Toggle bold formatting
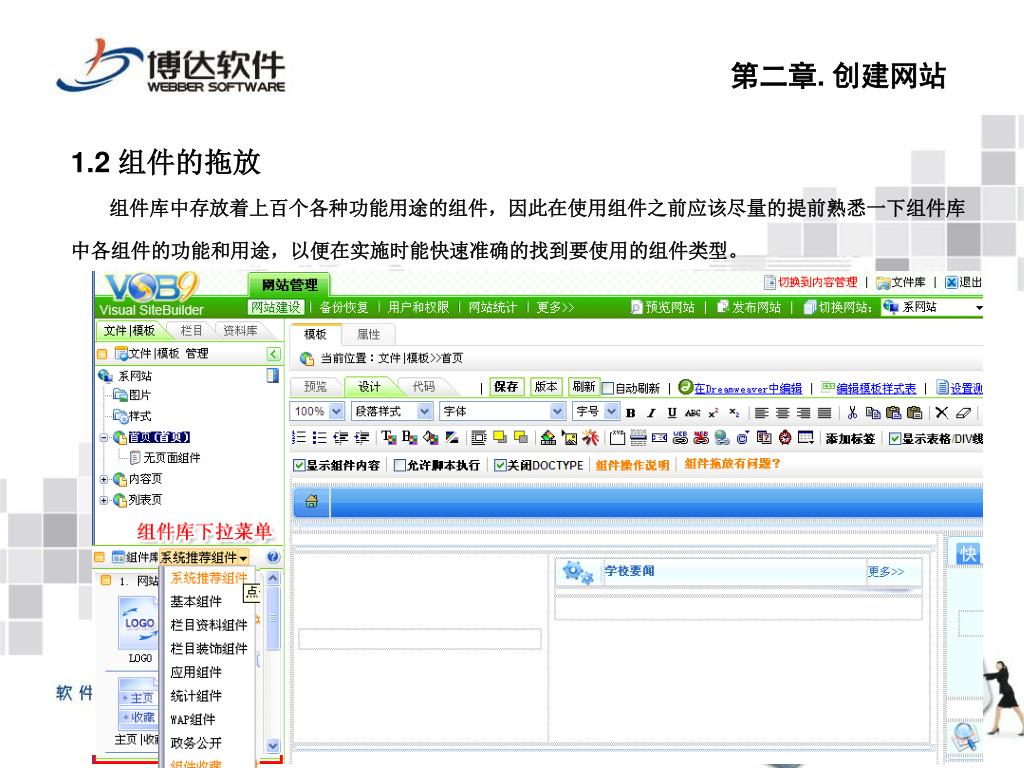Viewport: 1024px width, 768px height. click(x=630, y=413)
